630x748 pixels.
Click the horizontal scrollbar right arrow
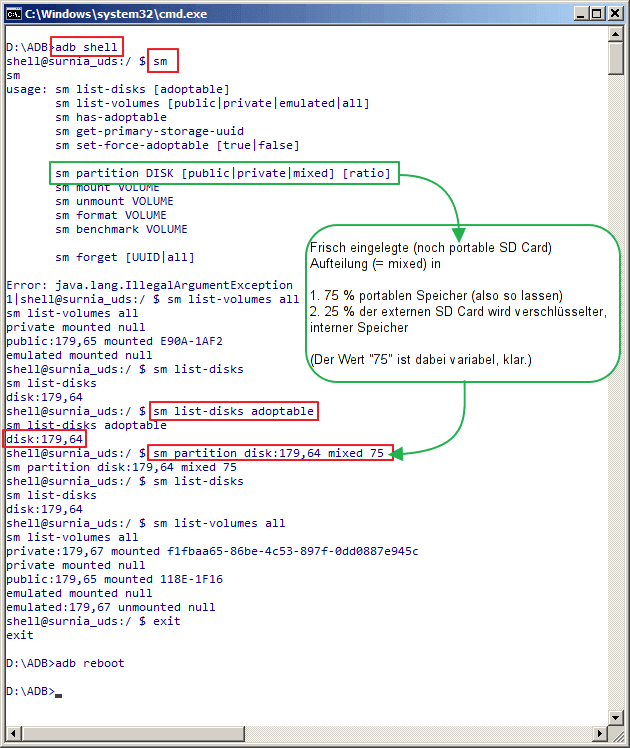pyautogui.click(x=599, y=733)
